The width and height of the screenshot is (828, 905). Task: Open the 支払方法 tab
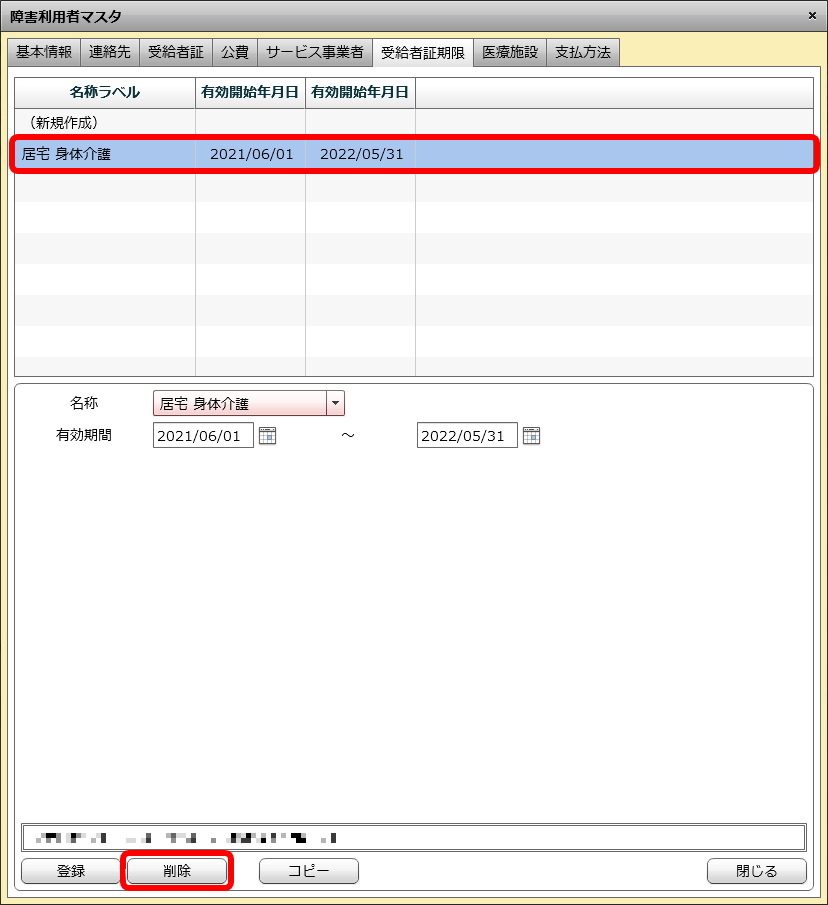click(x=583, y=52)
